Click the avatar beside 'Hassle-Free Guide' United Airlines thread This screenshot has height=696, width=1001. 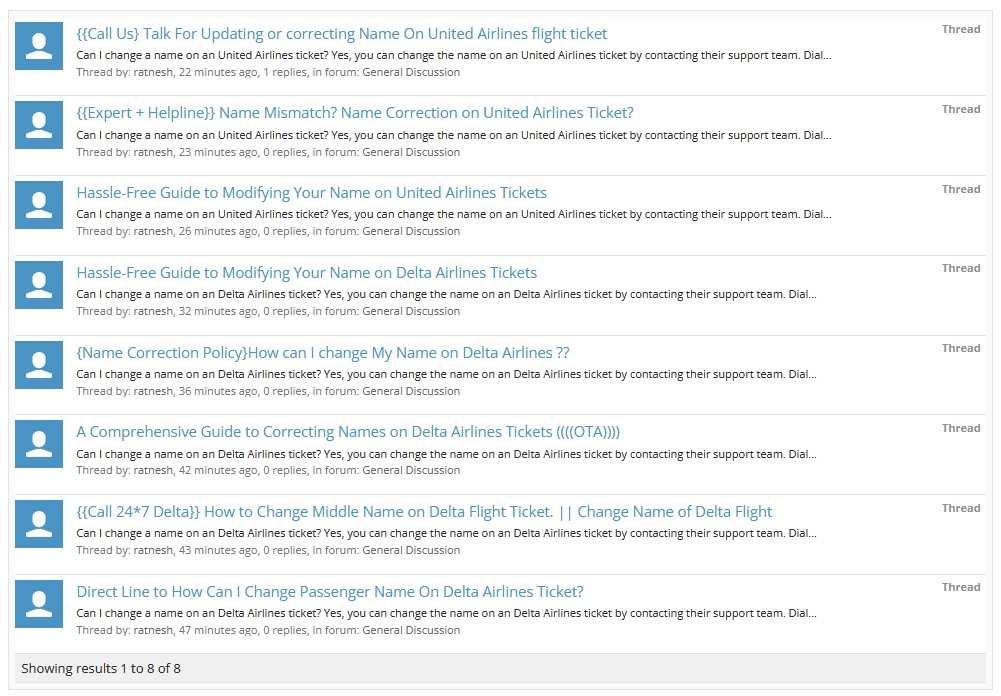[x=39, y=205]
